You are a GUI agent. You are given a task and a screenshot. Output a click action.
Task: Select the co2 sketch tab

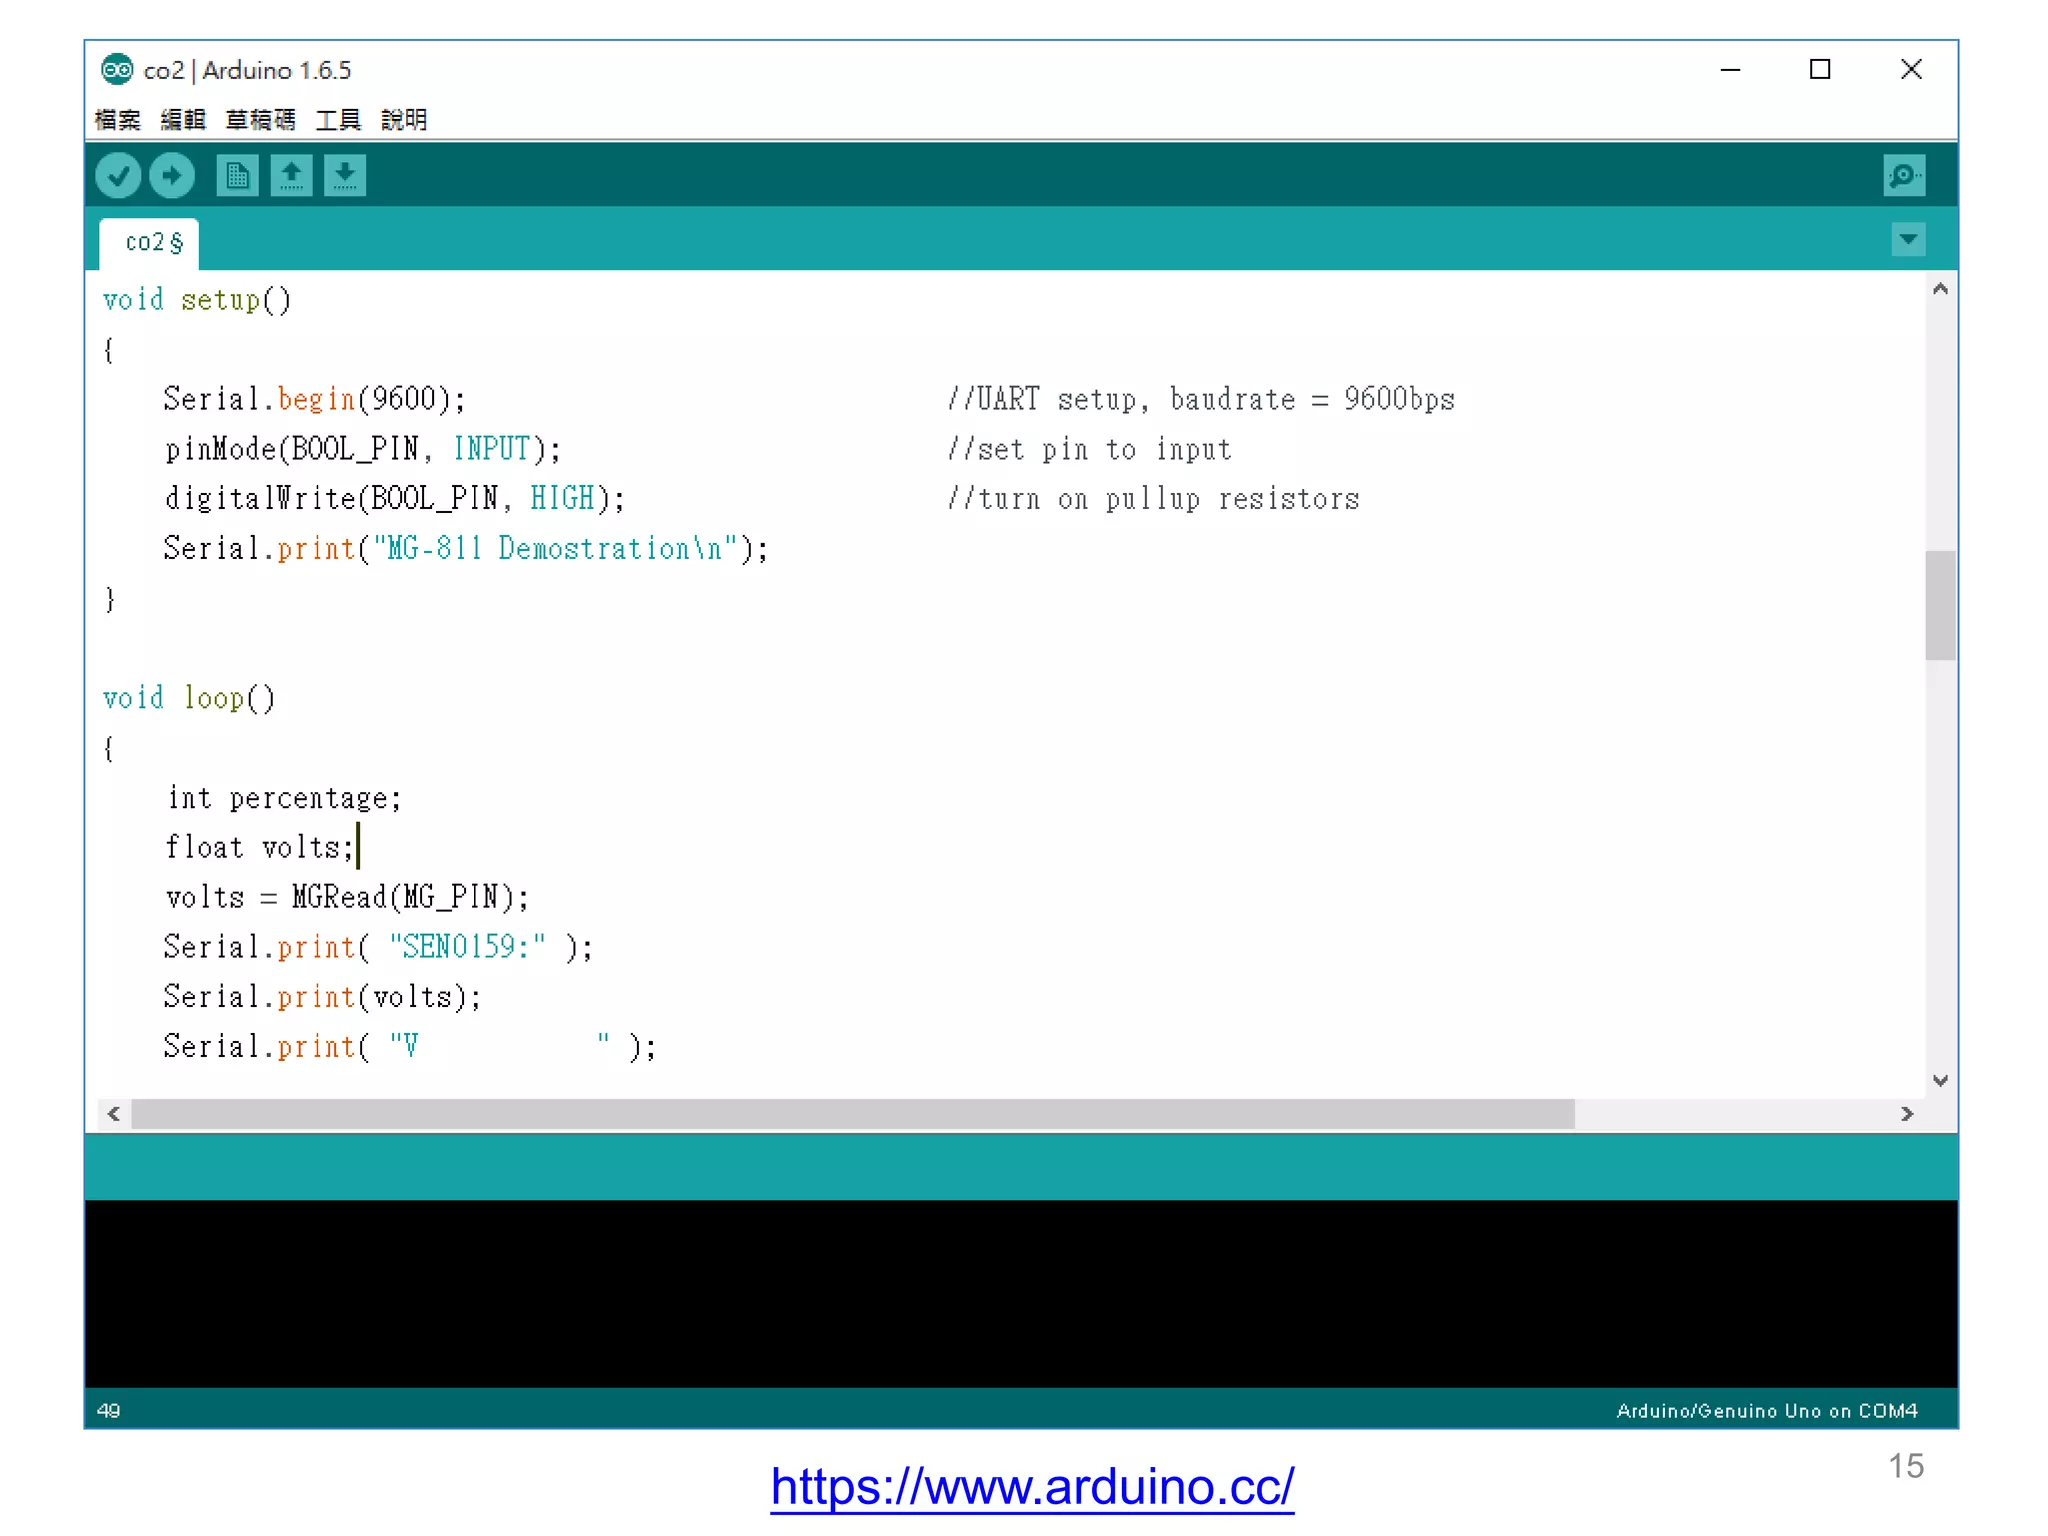[x=150, y=243]
